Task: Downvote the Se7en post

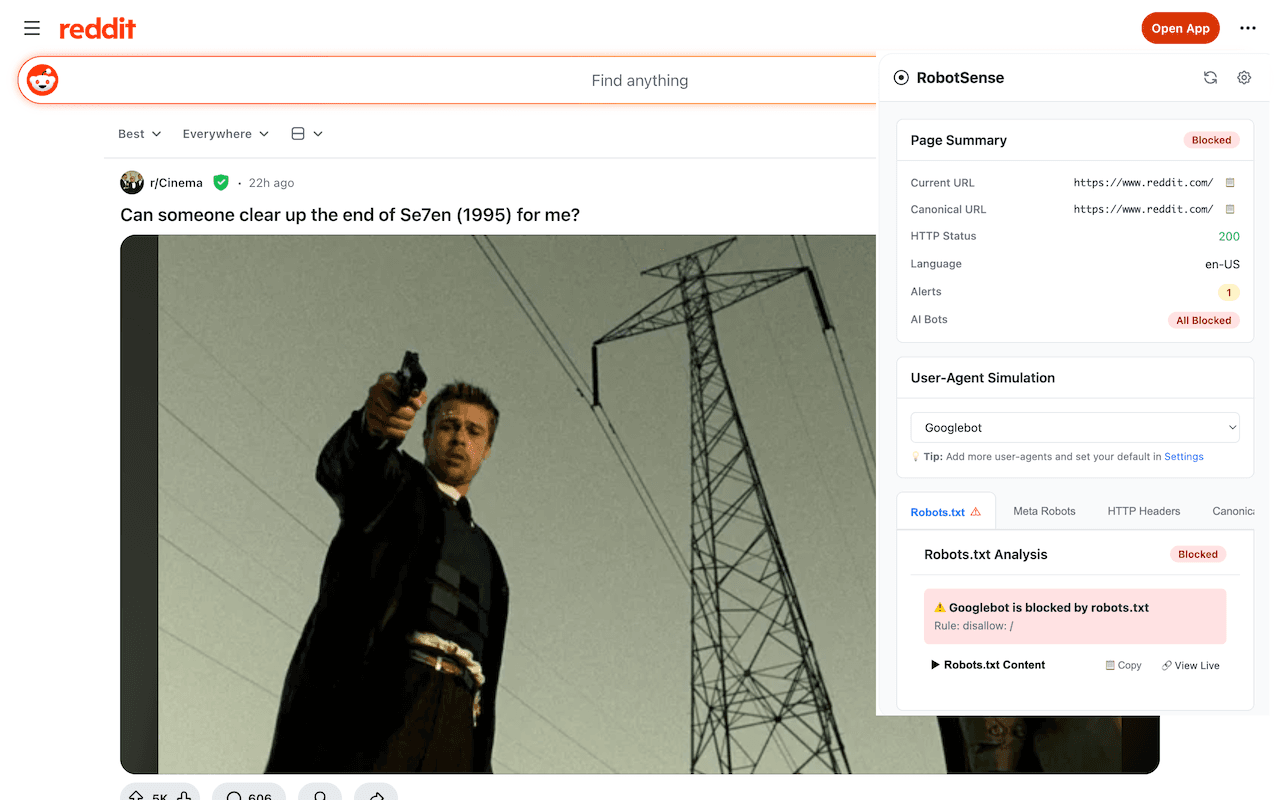Action: (x=185, y=796)
